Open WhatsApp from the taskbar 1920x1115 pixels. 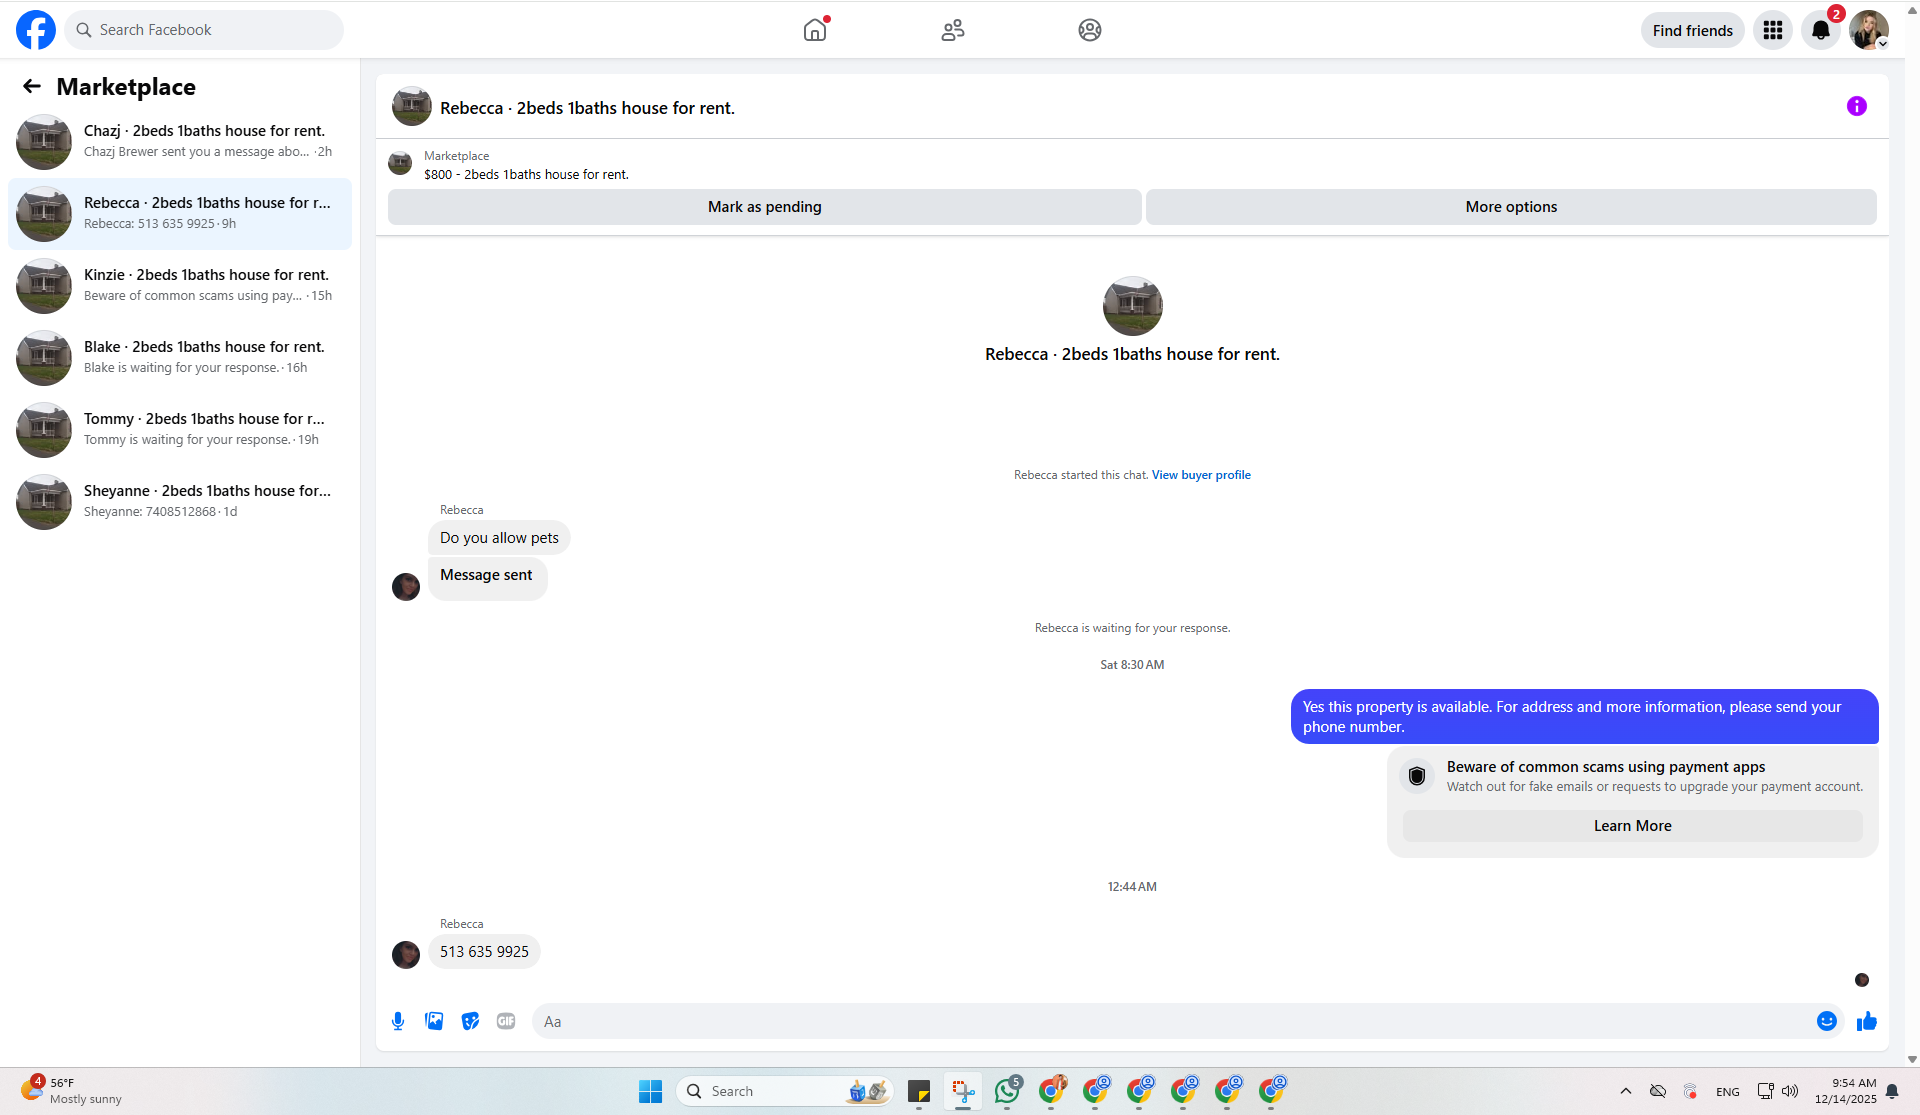pyautogui.click(x=1007, y=1091)
